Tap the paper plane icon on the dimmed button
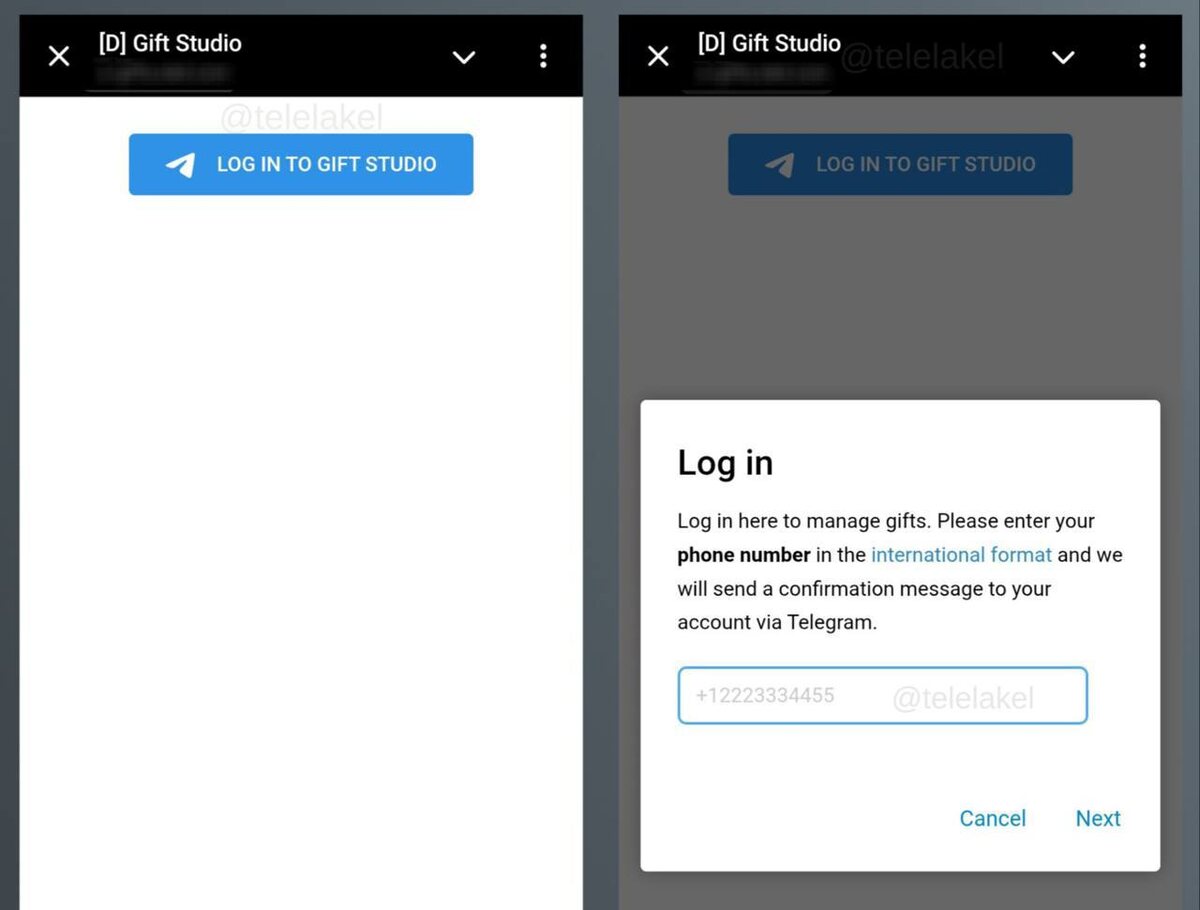 coord(780,165)
